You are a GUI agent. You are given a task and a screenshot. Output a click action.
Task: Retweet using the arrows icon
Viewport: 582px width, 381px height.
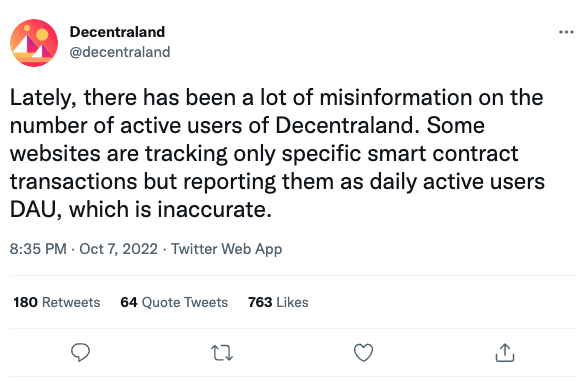(x=222, y=353)
